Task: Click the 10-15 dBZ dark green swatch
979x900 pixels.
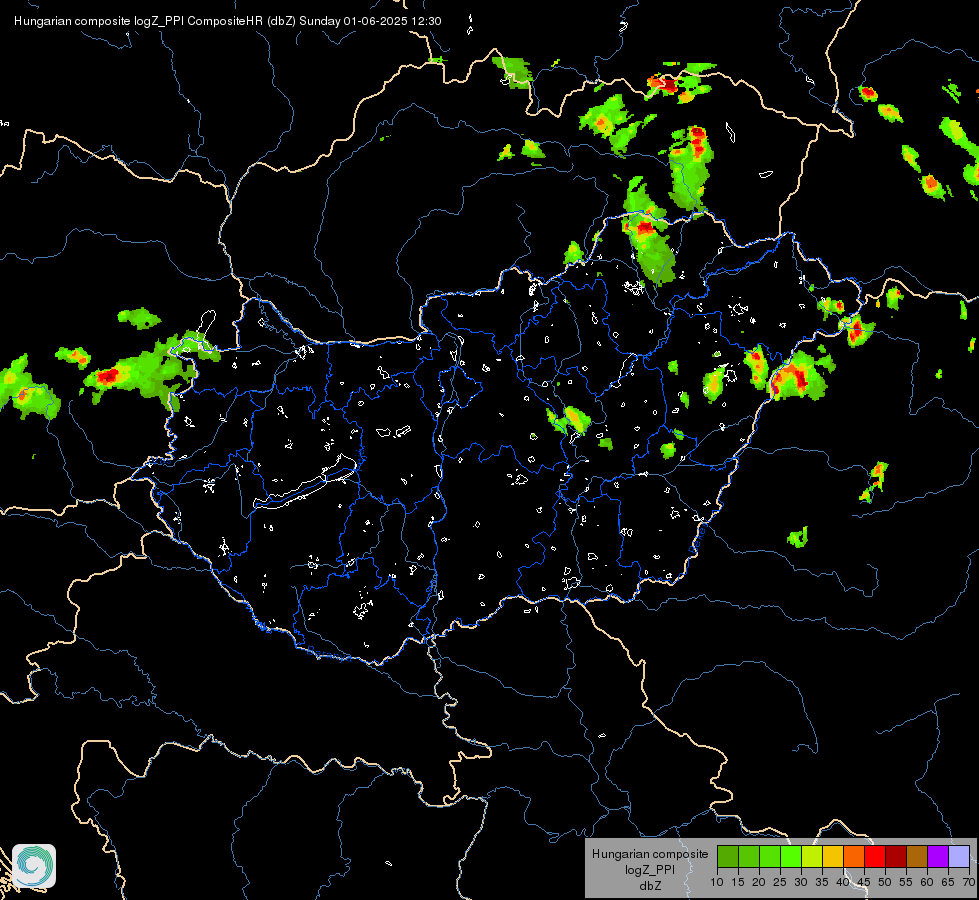Action: pos(728,856)
